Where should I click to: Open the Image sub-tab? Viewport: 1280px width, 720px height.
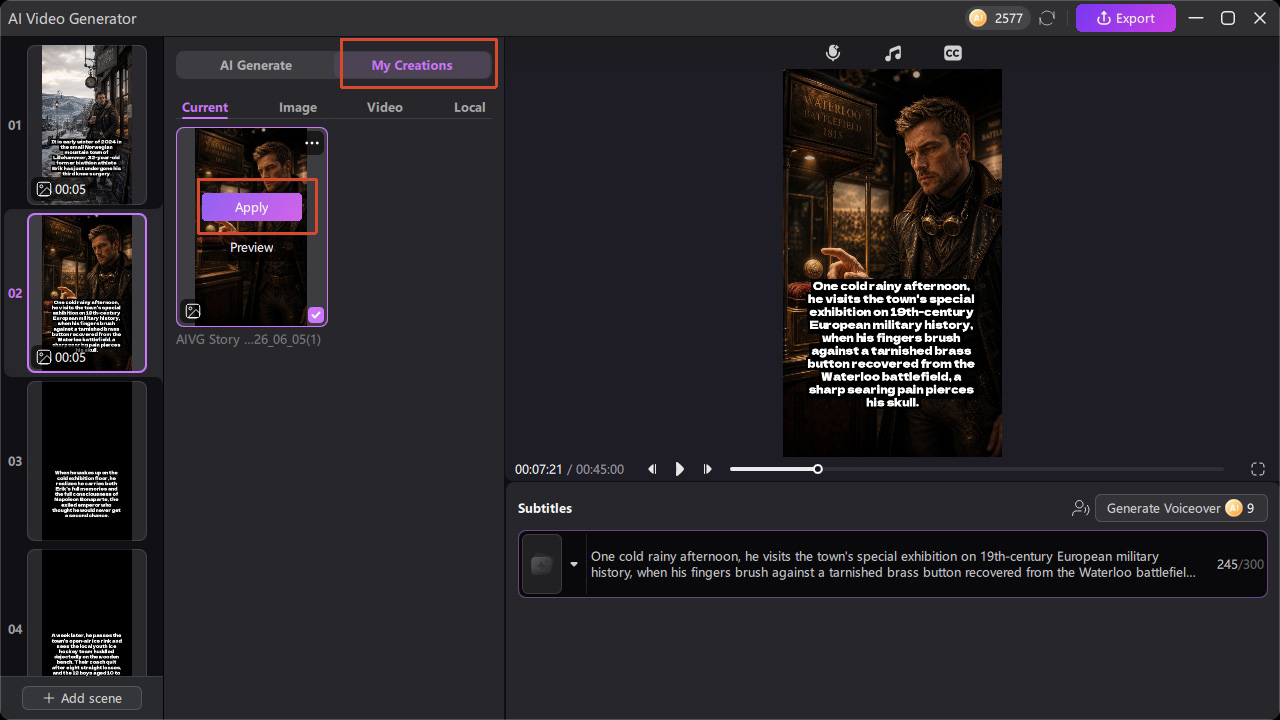pyautogui.click(x=298, y=107)
